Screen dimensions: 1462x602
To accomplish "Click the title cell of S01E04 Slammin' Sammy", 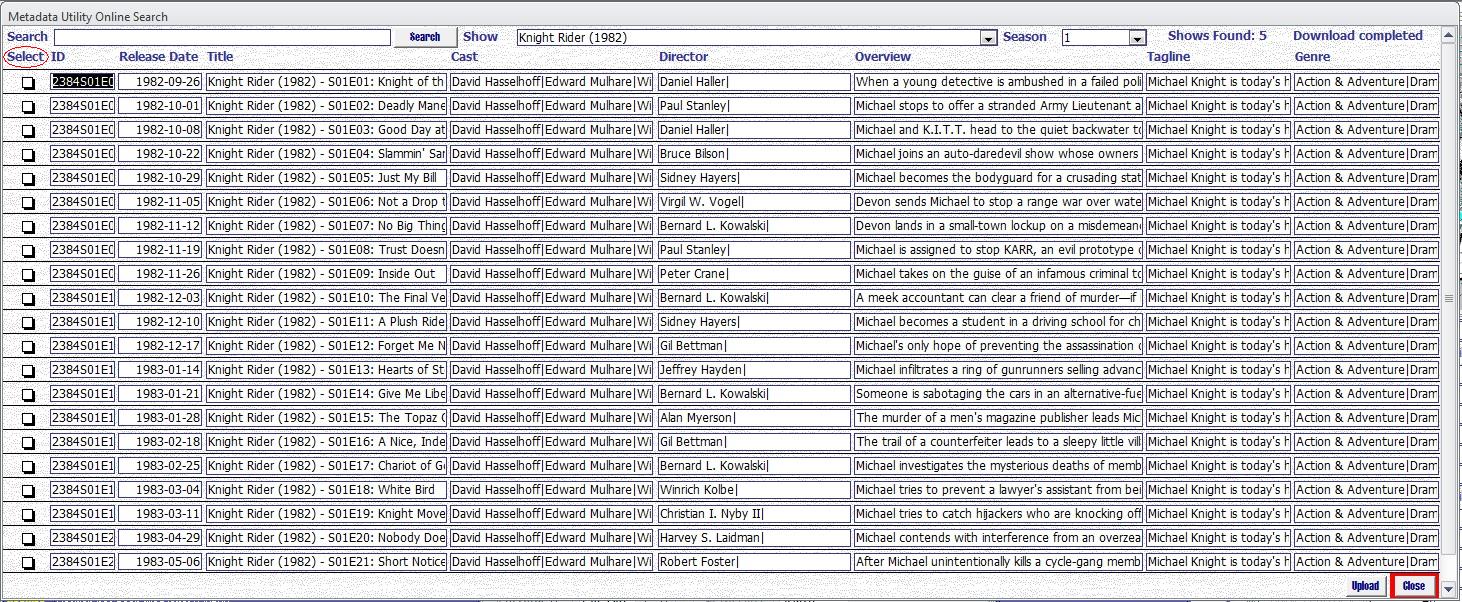I will pyautogui.click(x=326, y=154).
